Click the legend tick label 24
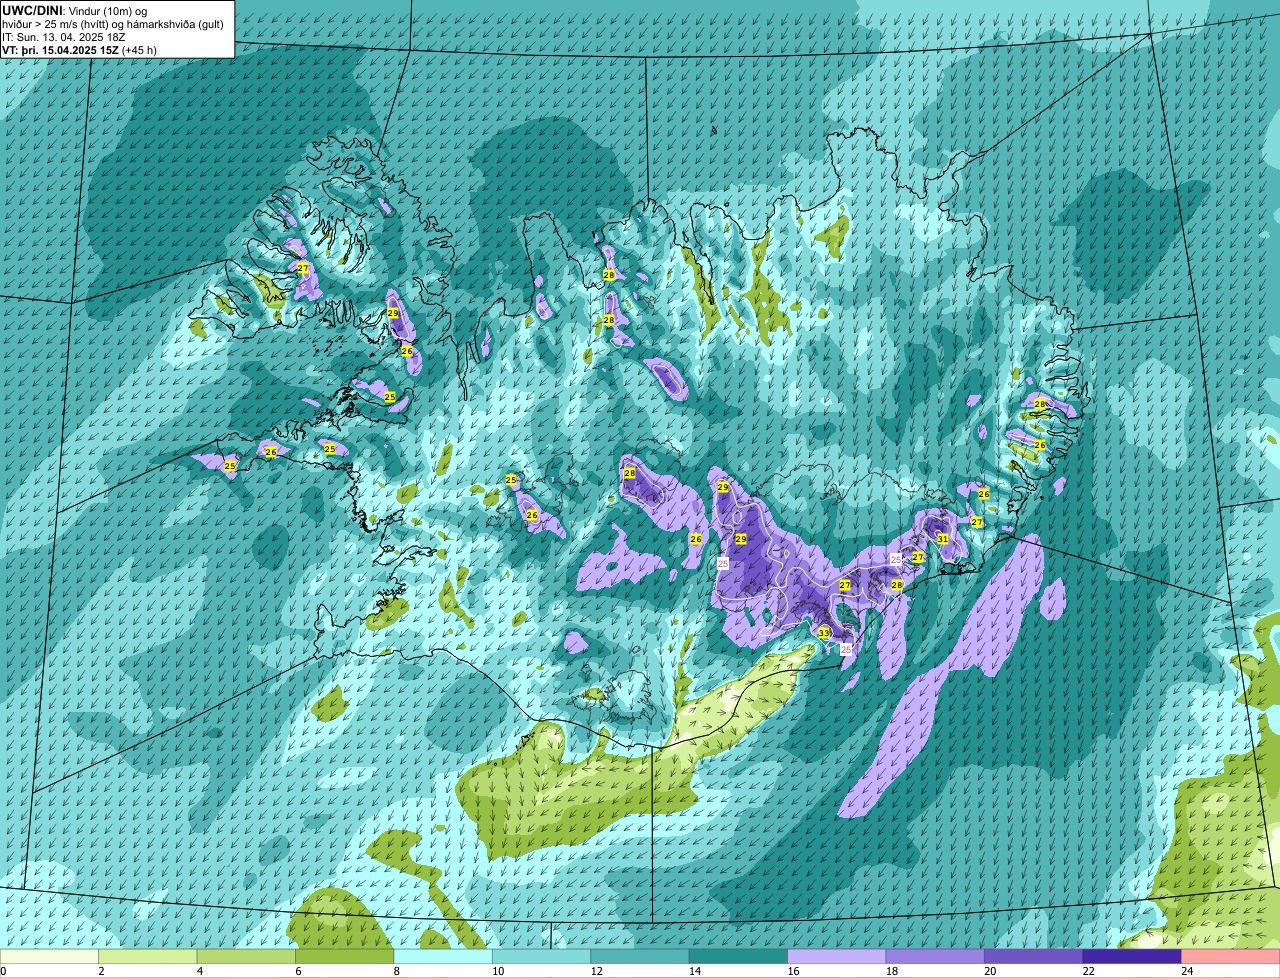Image resolution: width=1280 pixels, height=978 pixels. pos(1187,971)
